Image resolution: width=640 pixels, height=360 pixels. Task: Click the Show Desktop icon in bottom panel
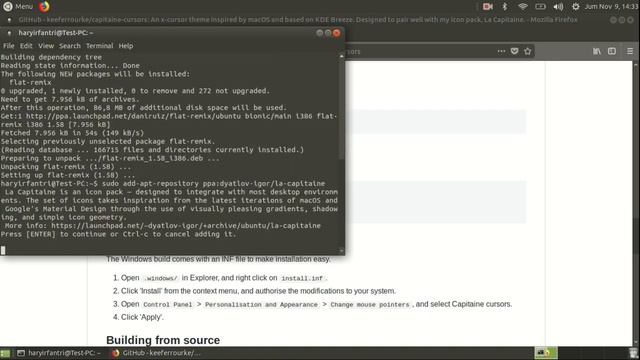click(5, 353)
